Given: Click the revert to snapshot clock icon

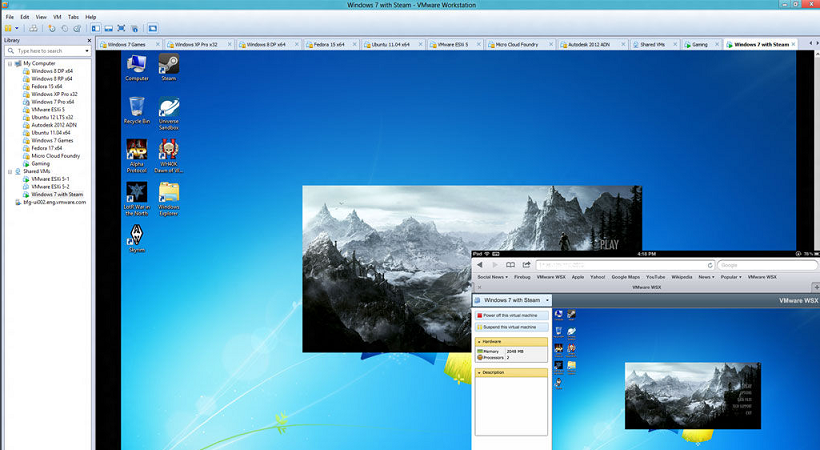Looking at the screenshot, I should pos(64,28).
